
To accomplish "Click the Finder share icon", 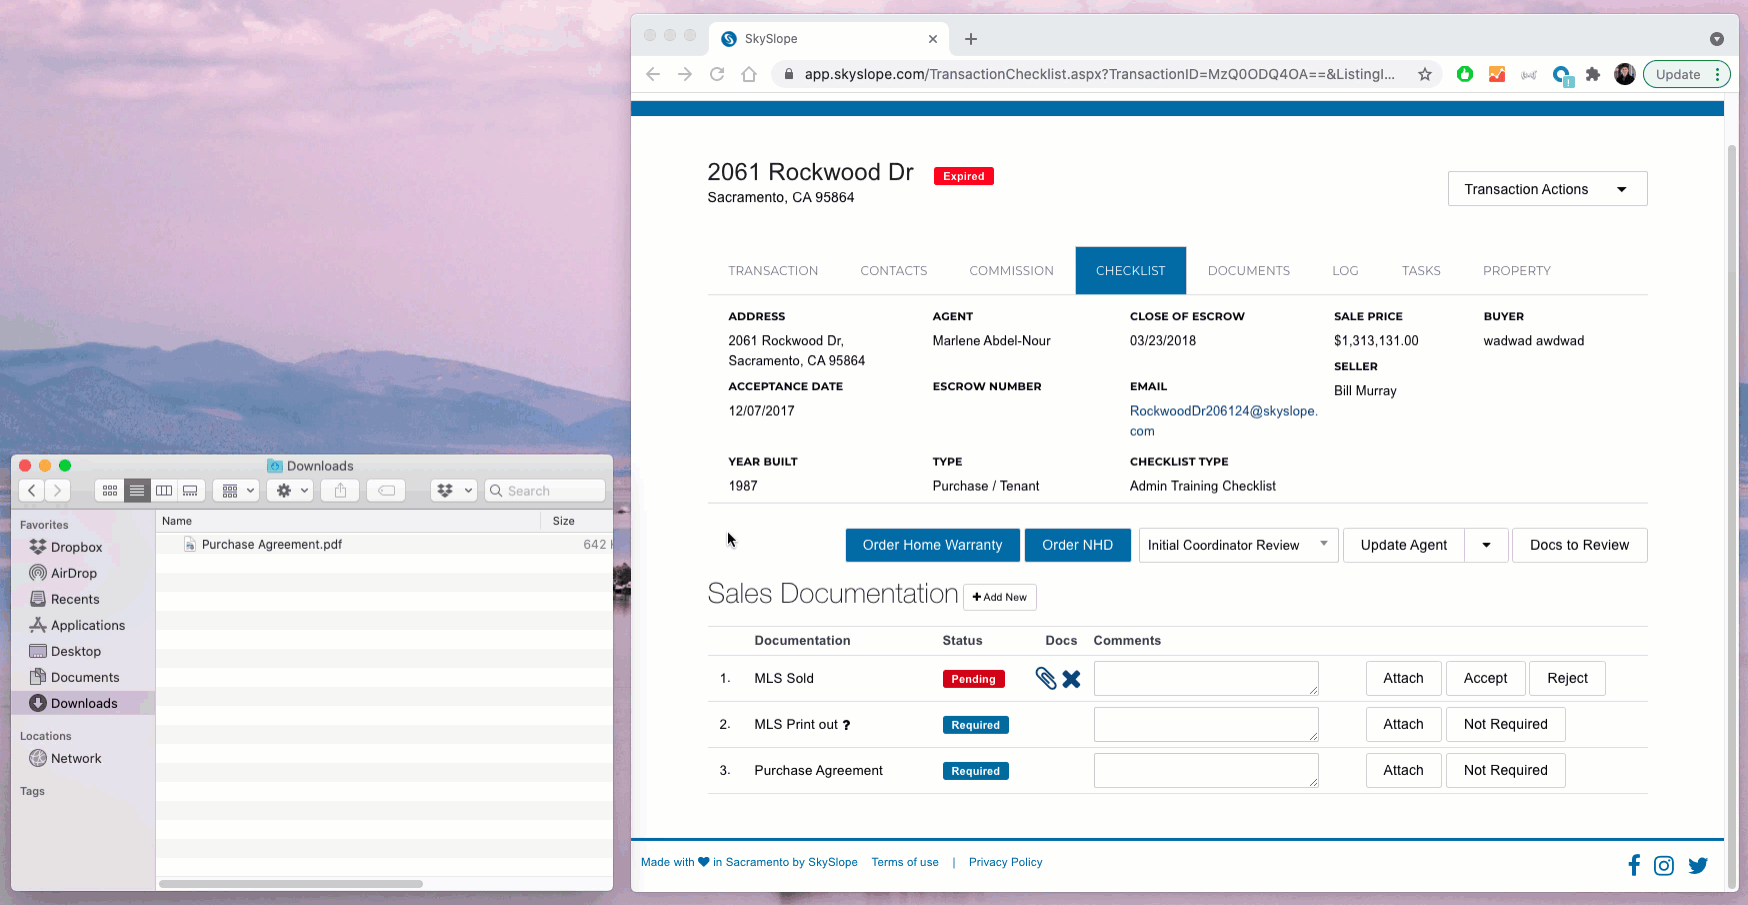I will coord(340,491).
